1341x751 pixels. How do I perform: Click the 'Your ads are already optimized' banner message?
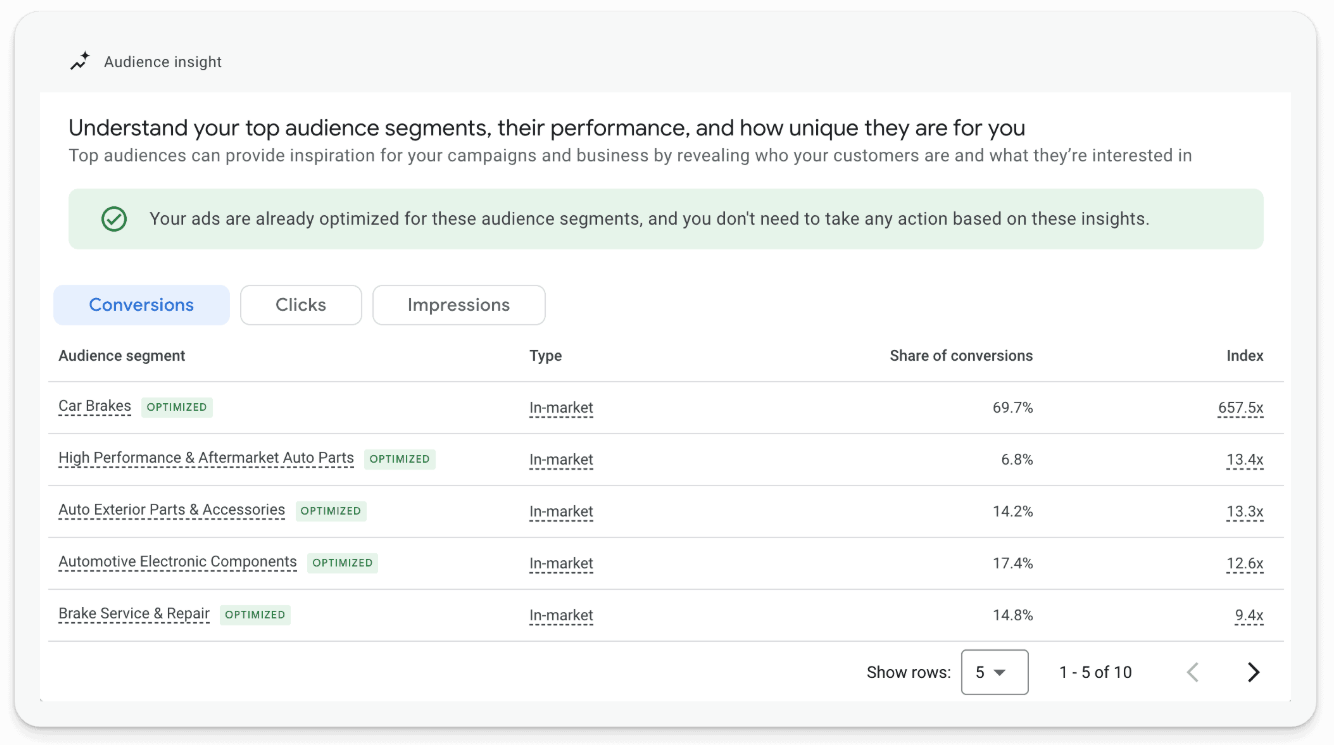point(649,219)
